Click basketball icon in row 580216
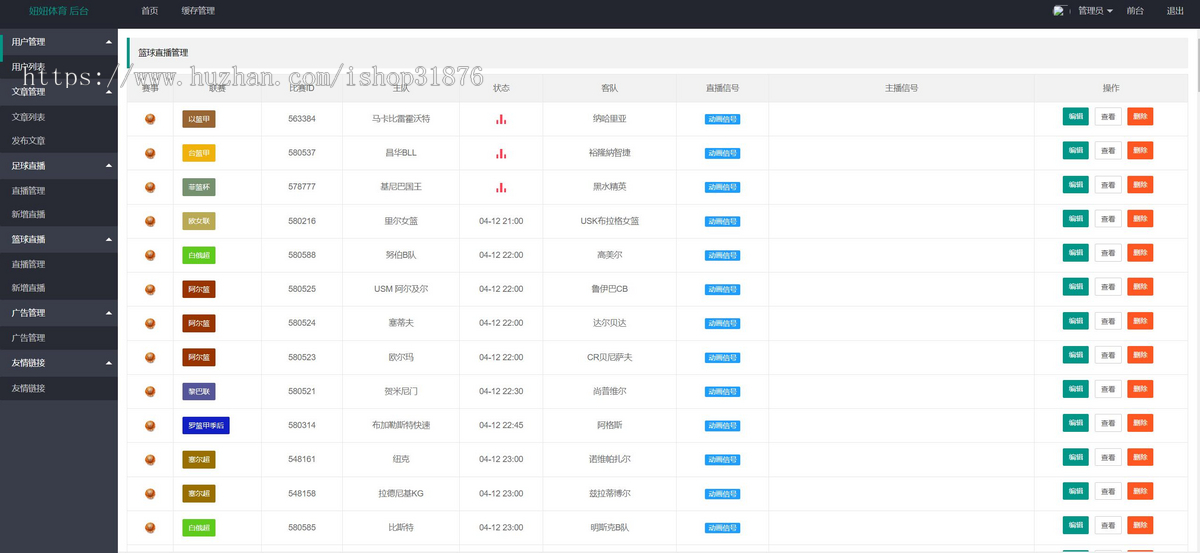This screenshot has width=1200, height=553. click(x=150, y=221)
